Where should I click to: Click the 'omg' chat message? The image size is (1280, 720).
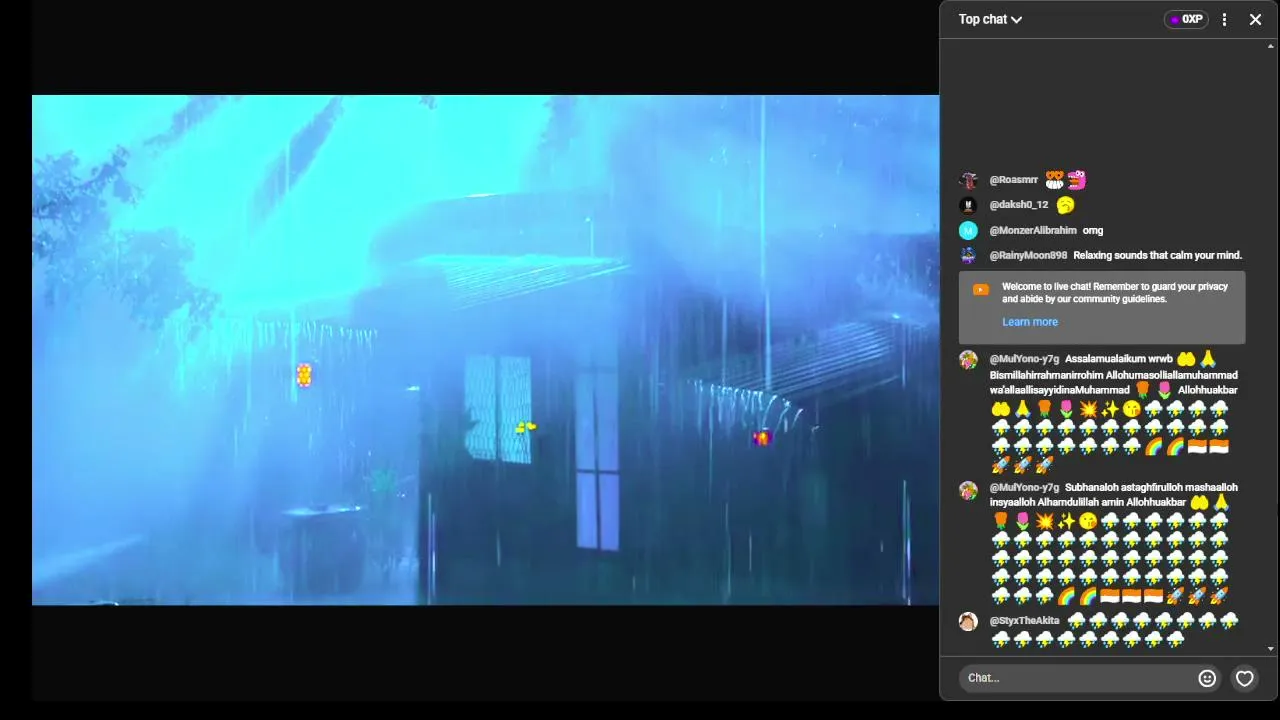(1093, 230)
